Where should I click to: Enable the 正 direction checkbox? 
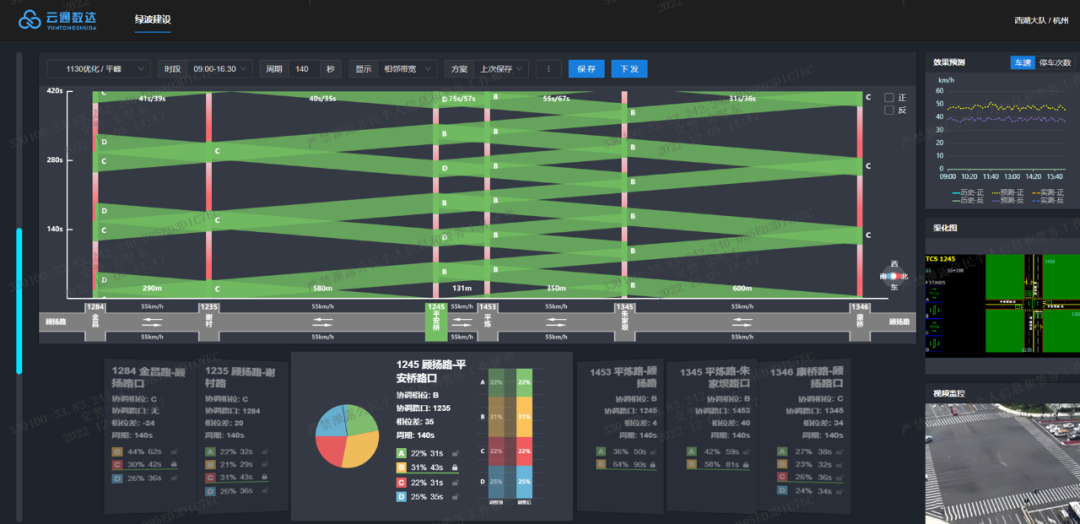tap(889, 98)
